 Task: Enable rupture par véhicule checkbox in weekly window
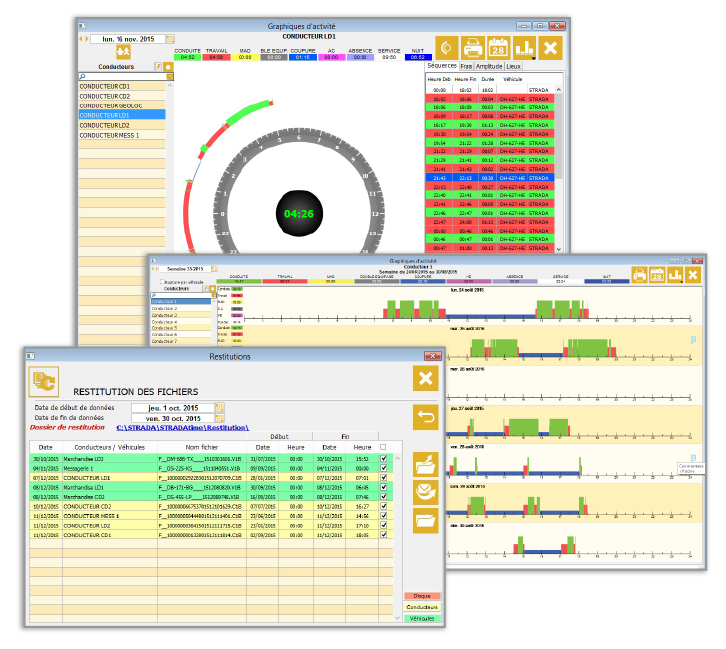coord(162,281)
